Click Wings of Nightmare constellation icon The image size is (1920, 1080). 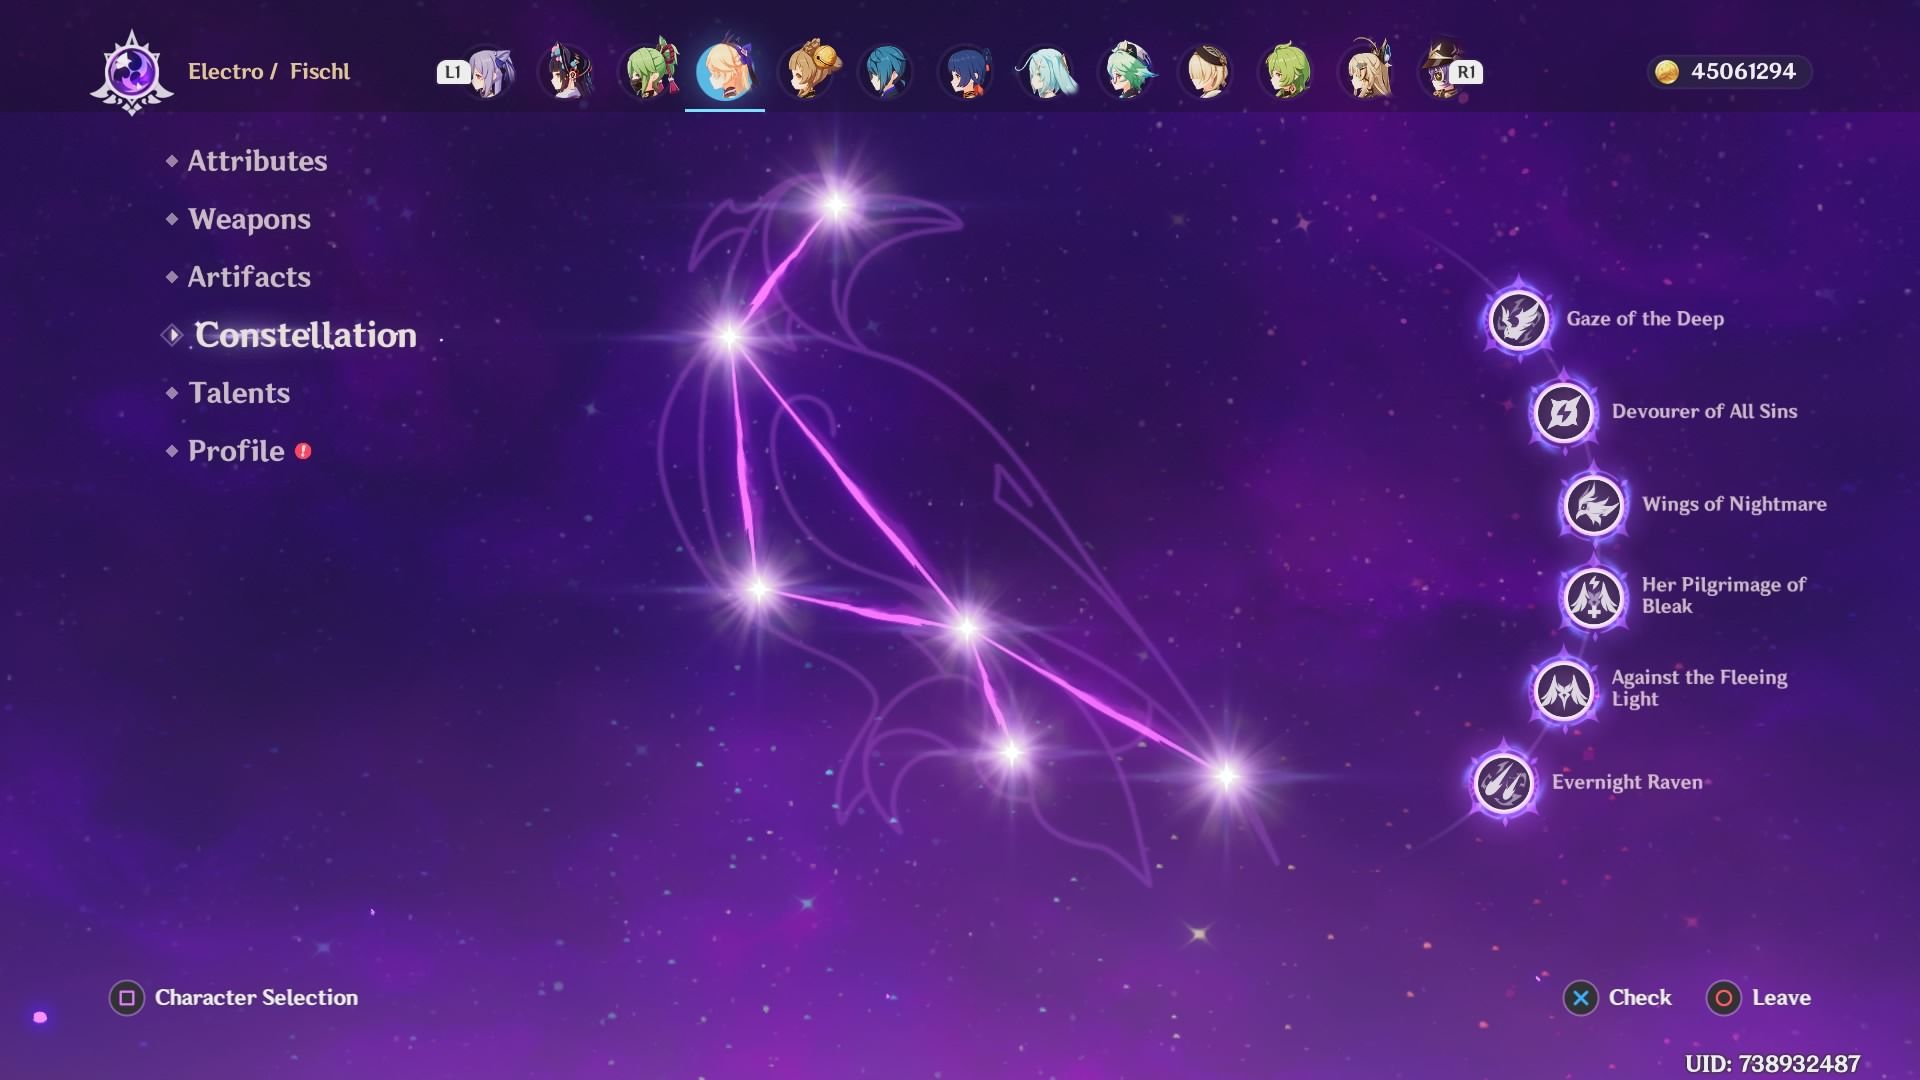(1593, 505)
